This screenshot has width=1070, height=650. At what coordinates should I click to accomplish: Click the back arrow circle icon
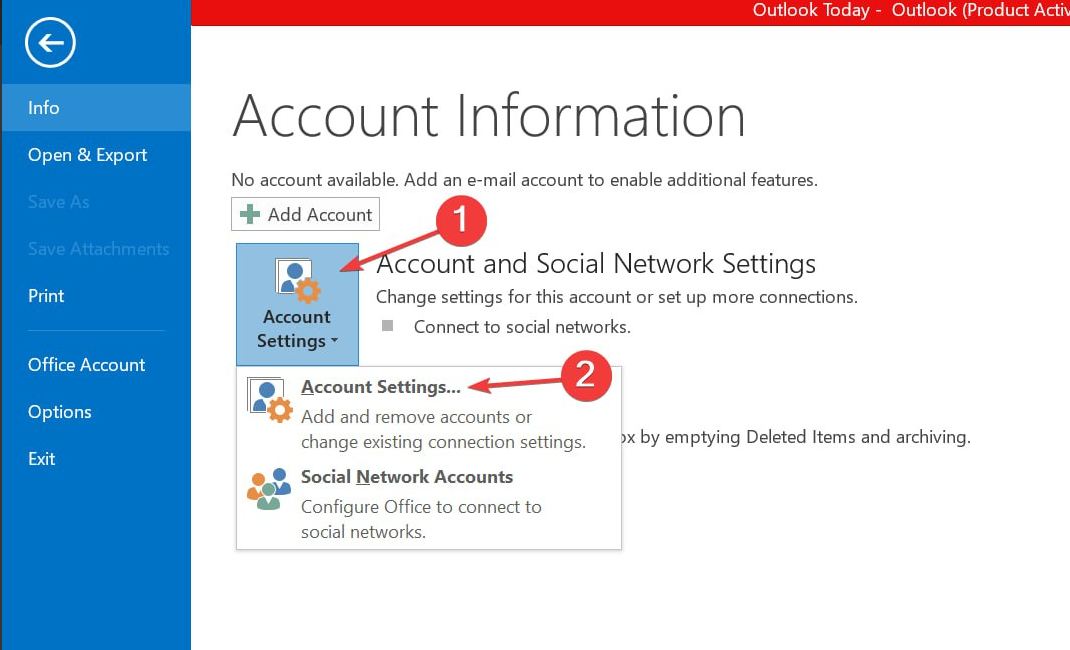pyautogui.click(x=50, y=43)
